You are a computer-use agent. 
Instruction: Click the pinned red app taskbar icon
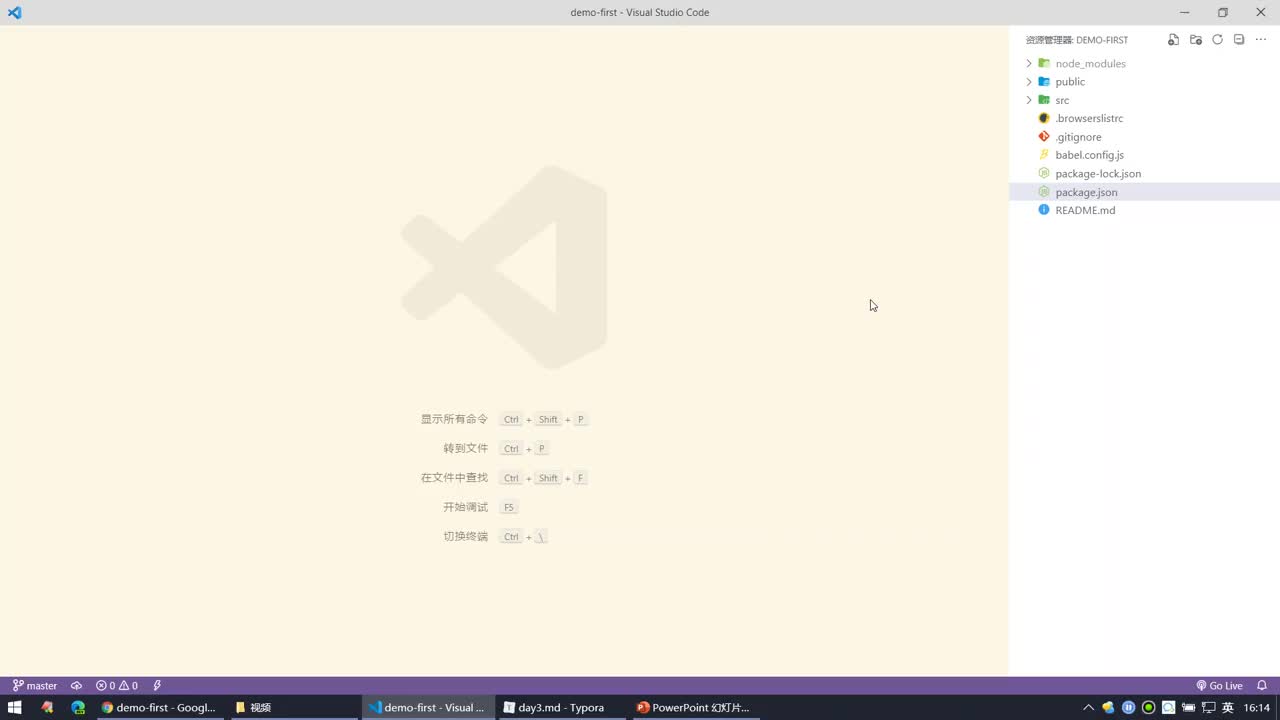[x=47, y=707]
